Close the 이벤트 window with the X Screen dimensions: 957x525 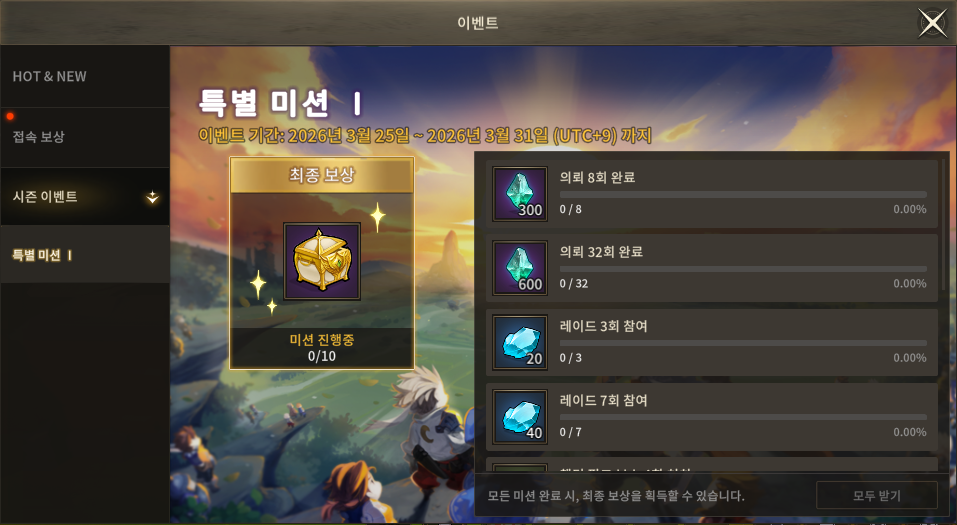[x=933, y=23]
